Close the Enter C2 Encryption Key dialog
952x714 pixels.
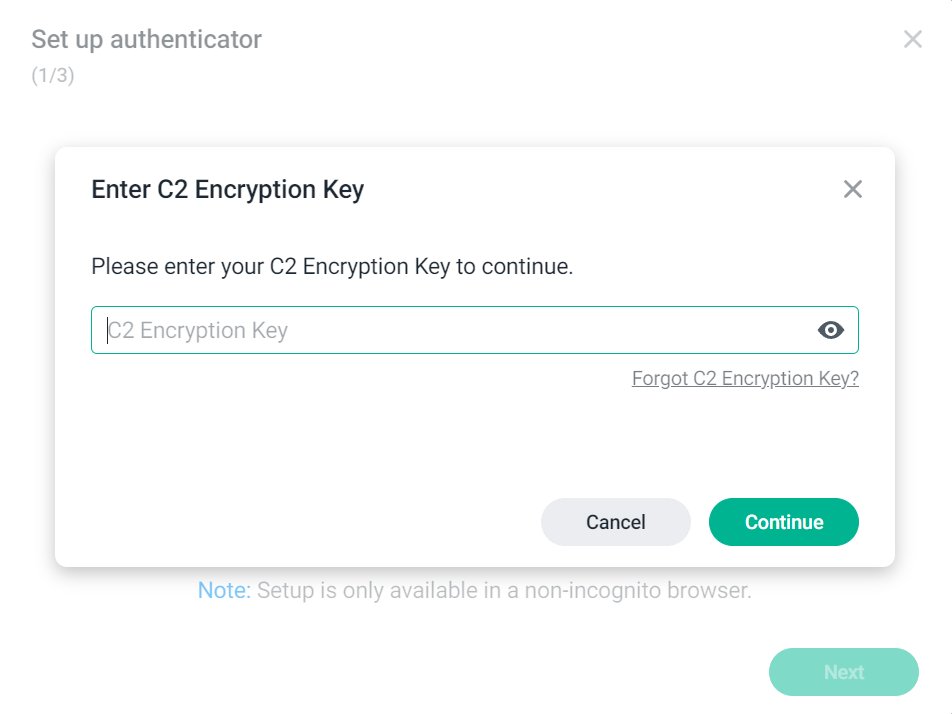pos(852,189)
